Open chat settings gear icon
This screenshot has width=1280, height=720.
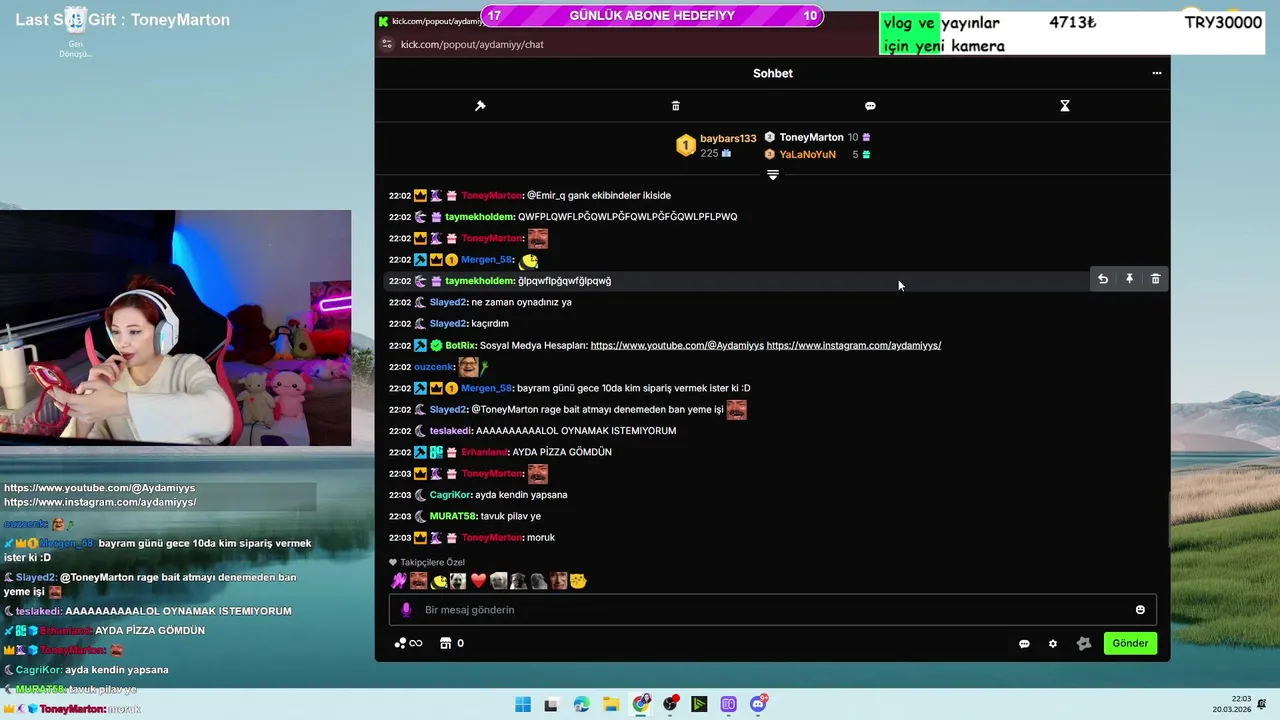(1053, 644)
